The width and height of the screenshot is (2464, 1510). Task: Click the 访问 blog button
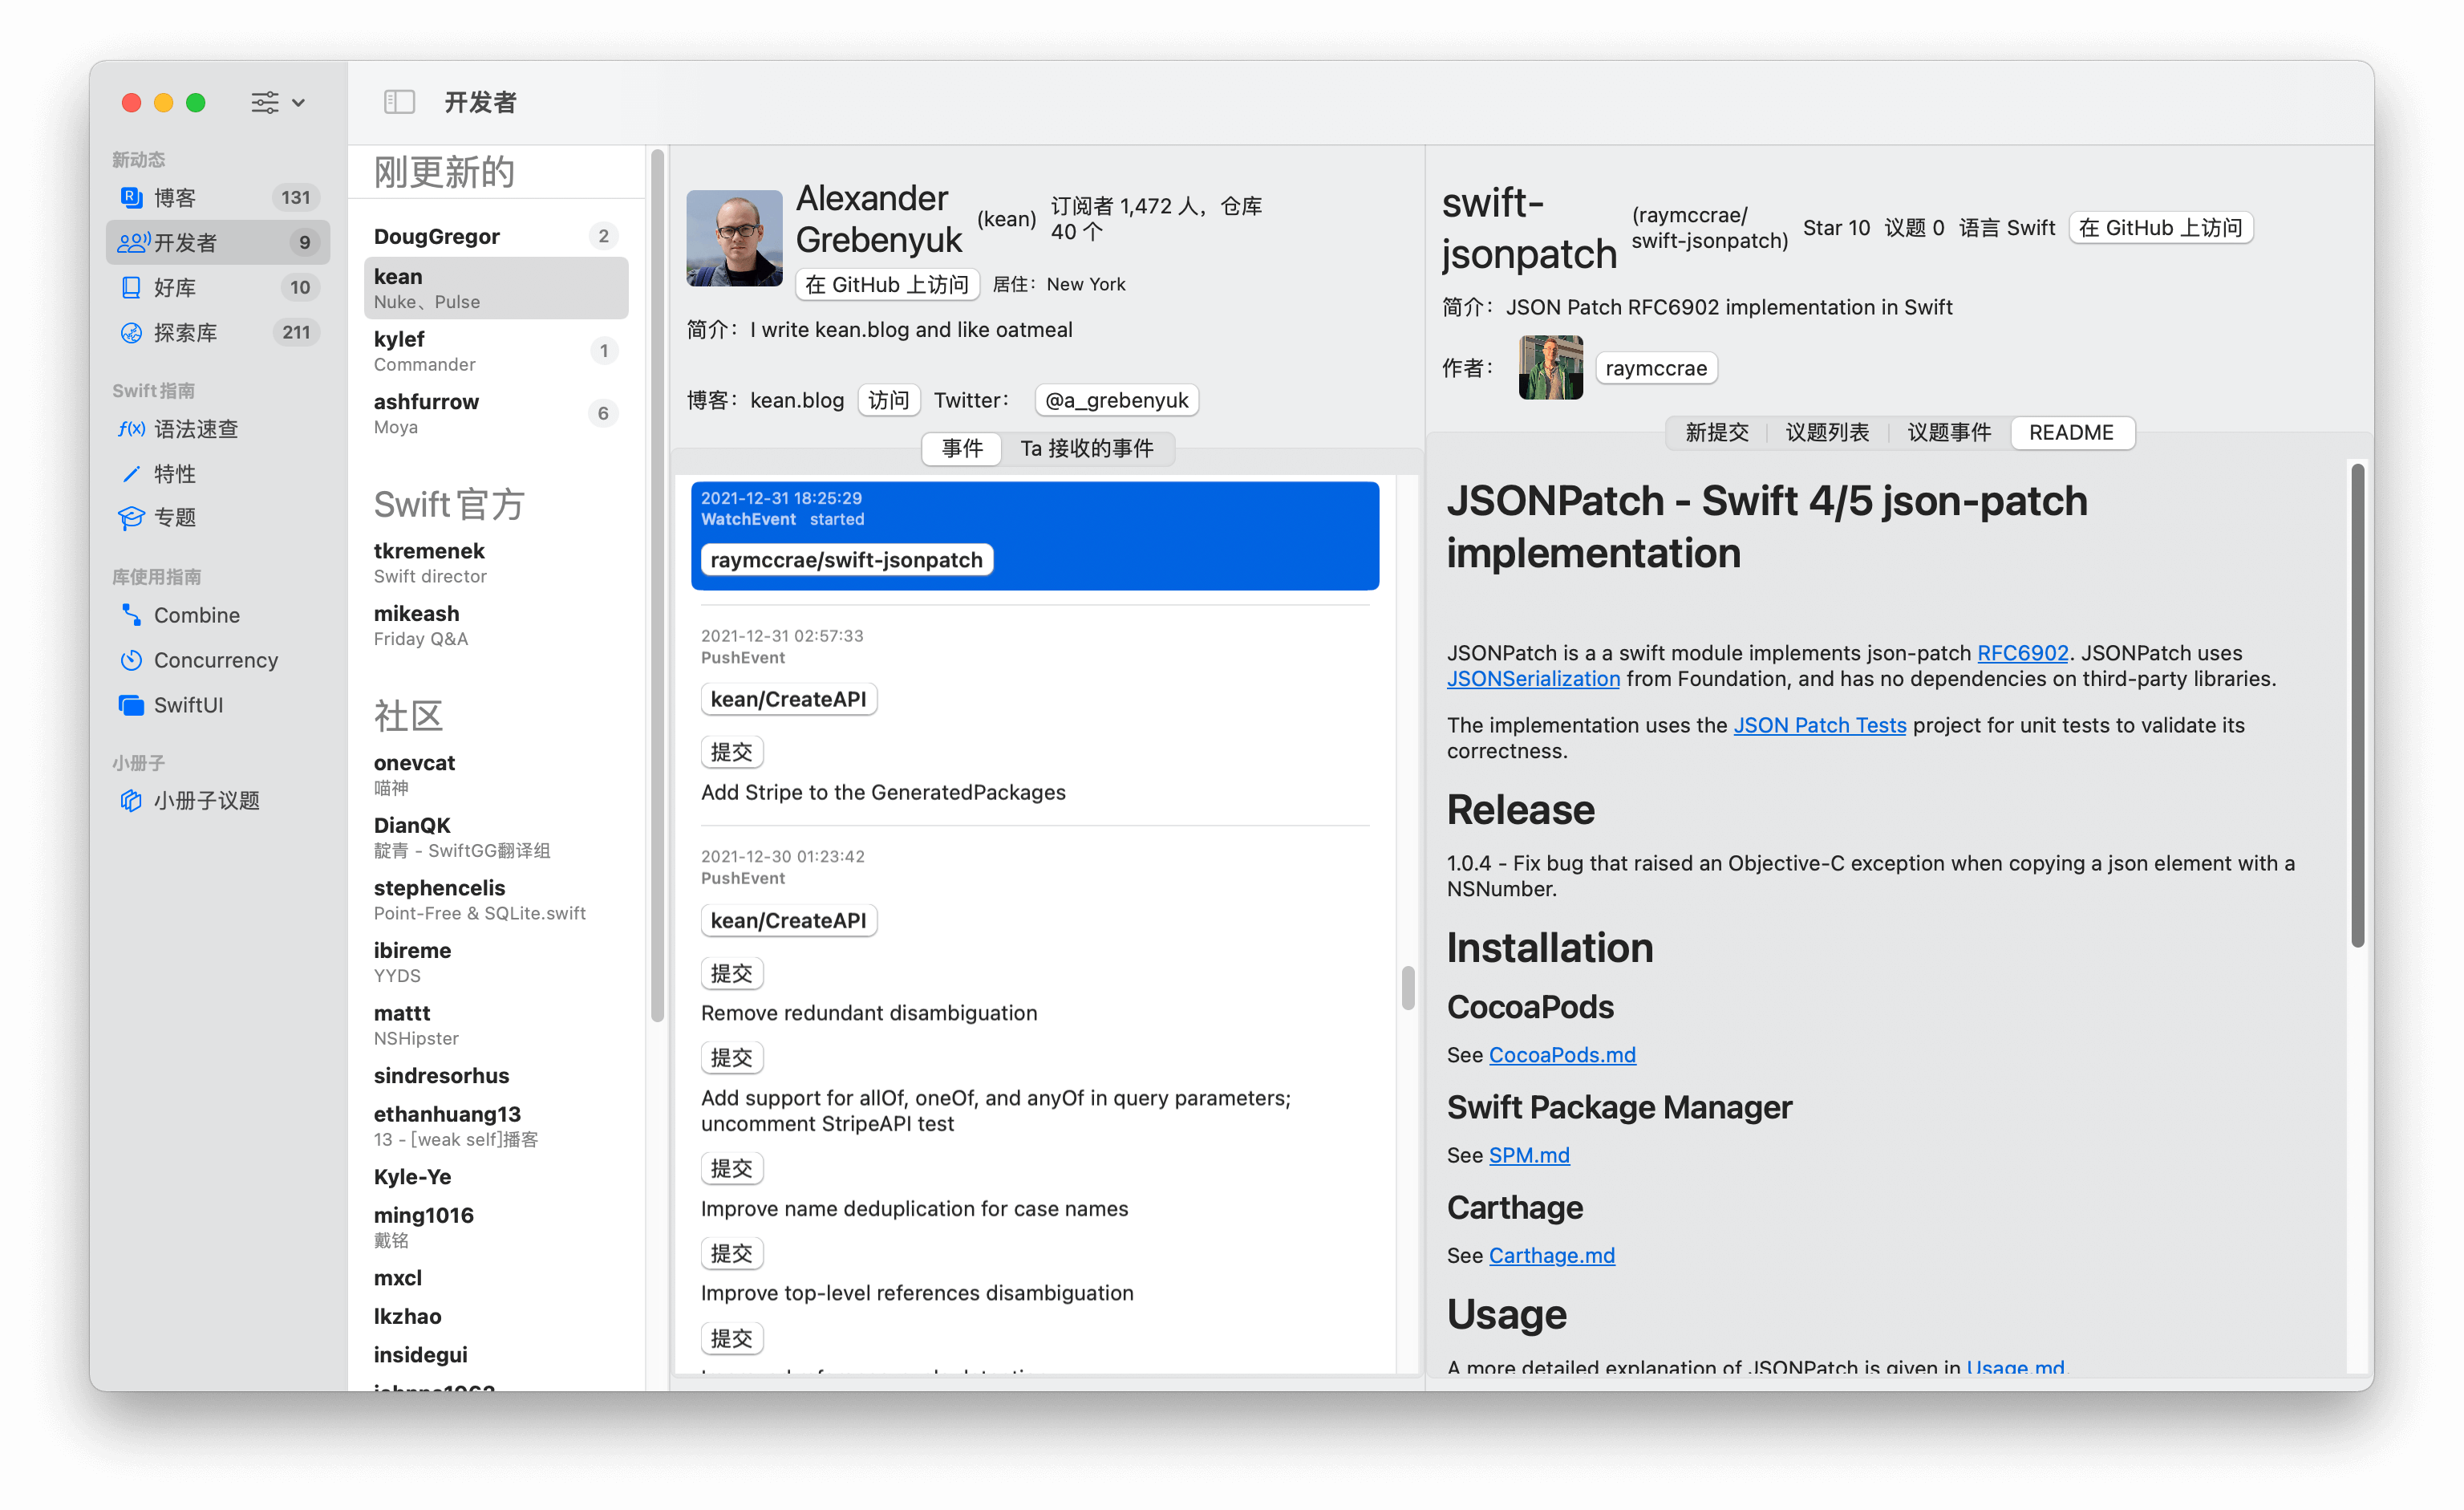[888, 400]
